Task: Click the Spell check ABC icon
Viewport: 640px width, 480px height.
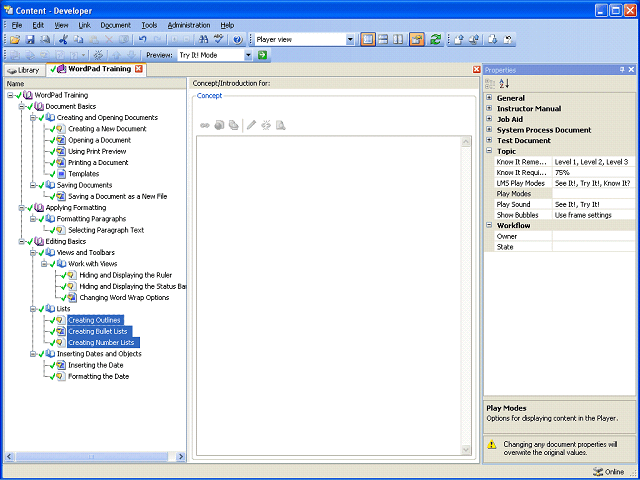Action: click(219, 40)
